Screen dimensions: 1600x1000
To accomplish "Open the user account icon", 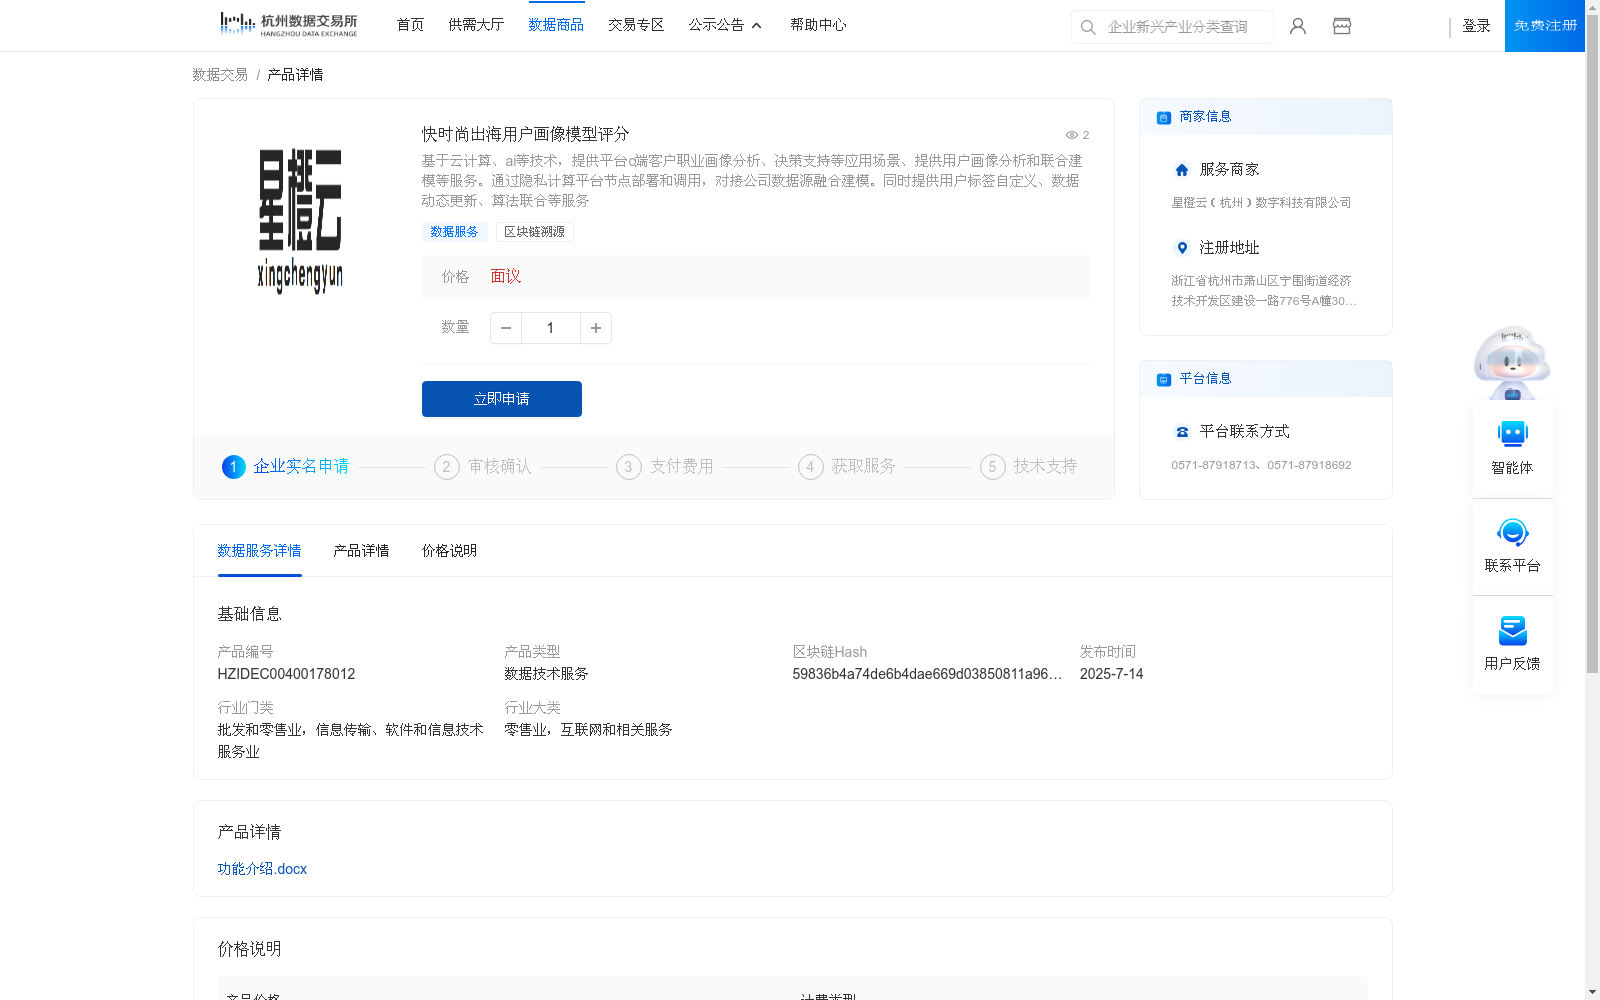I will point(1298,26).
